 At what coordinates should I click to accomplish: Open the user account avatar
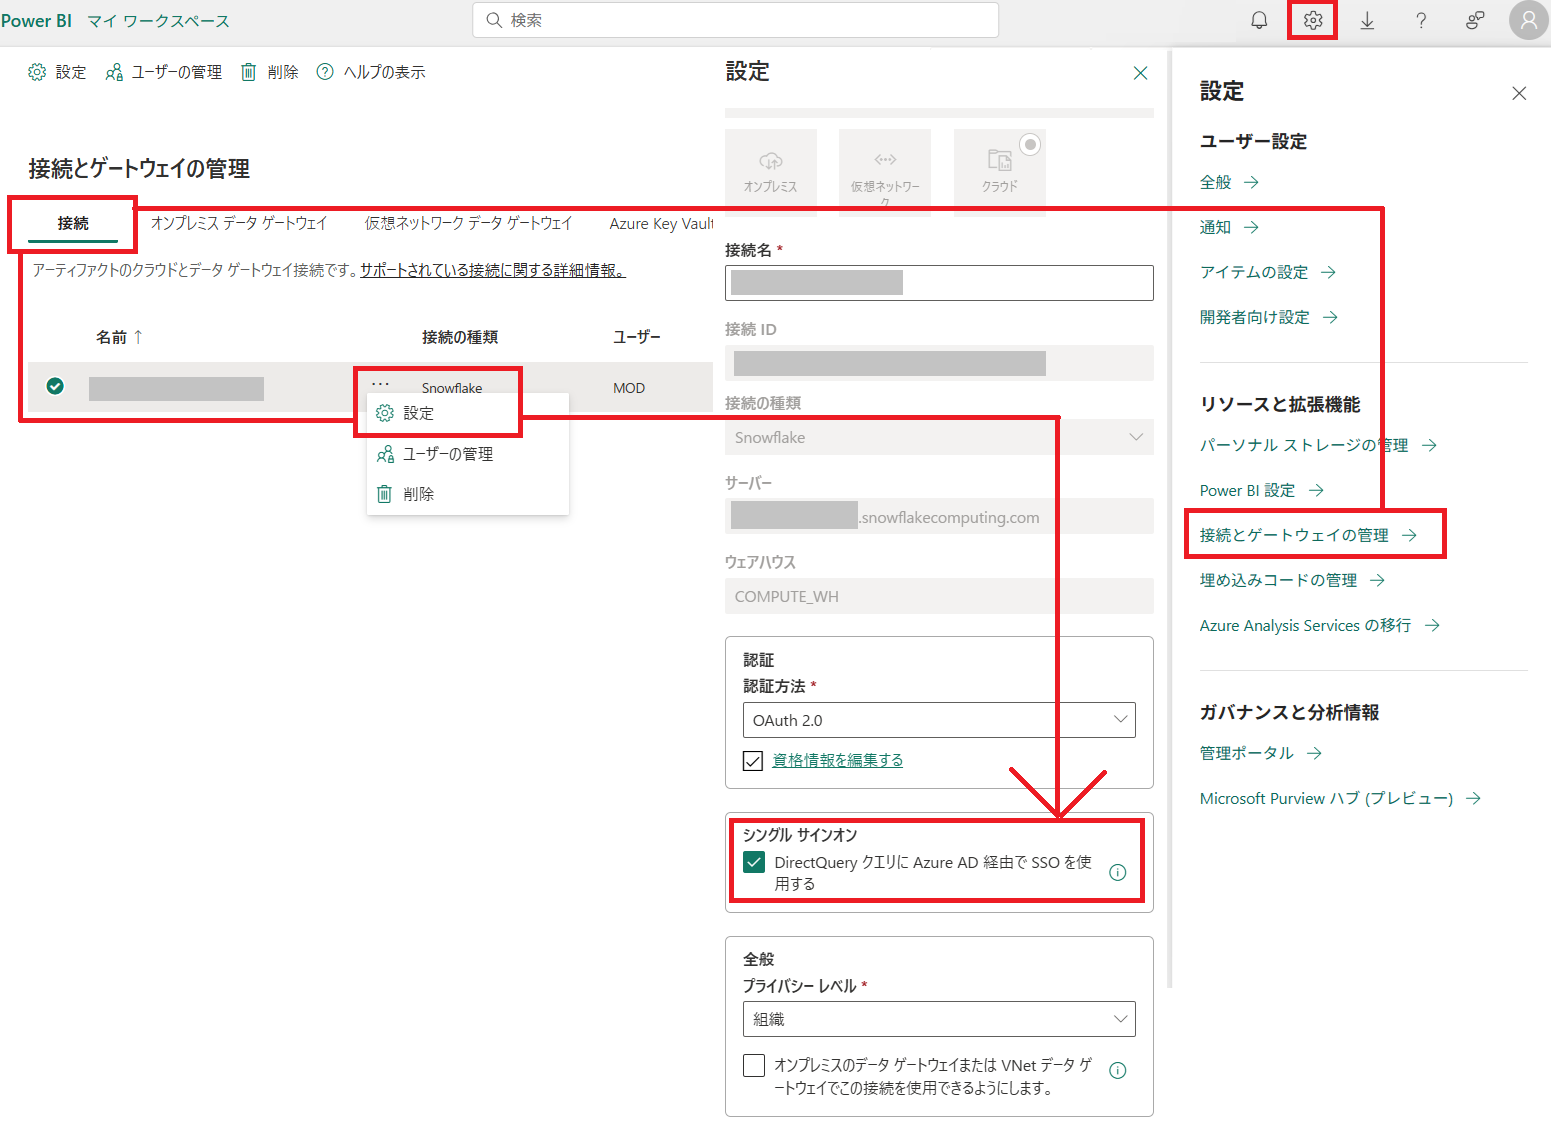point(1528,20)
